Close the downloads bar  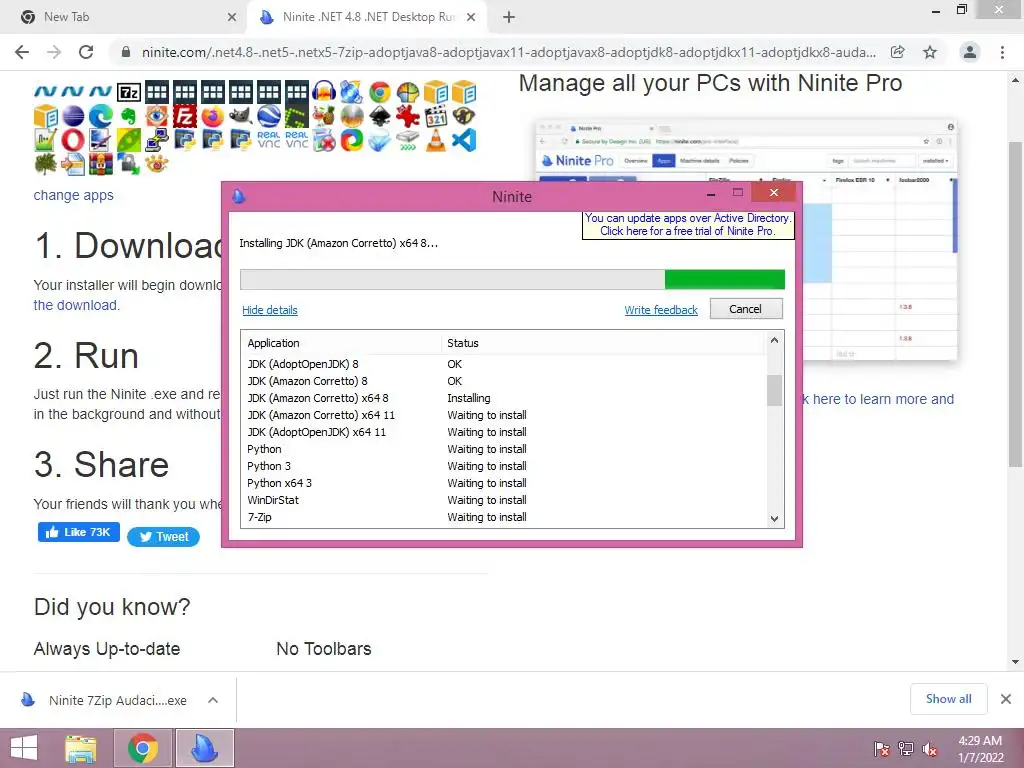click(x=1006, y=699)
